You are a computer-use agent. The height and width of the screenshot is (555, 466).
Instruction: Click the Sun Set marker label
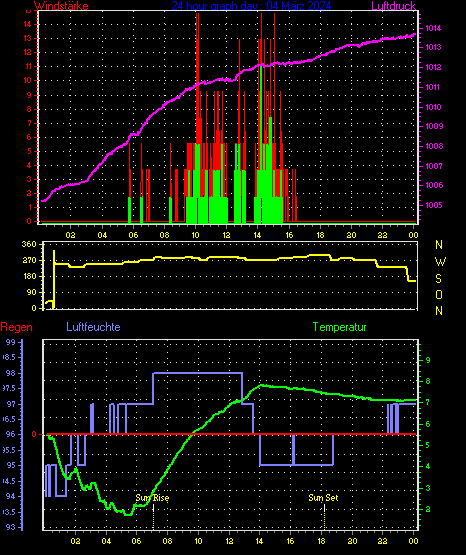pos(323,498)
